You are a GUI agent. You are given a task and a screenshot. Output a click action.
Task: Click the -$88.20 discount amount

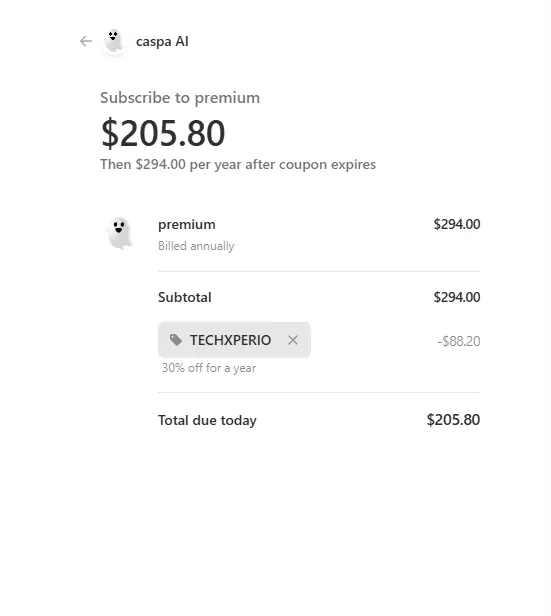tap(459, 341)
